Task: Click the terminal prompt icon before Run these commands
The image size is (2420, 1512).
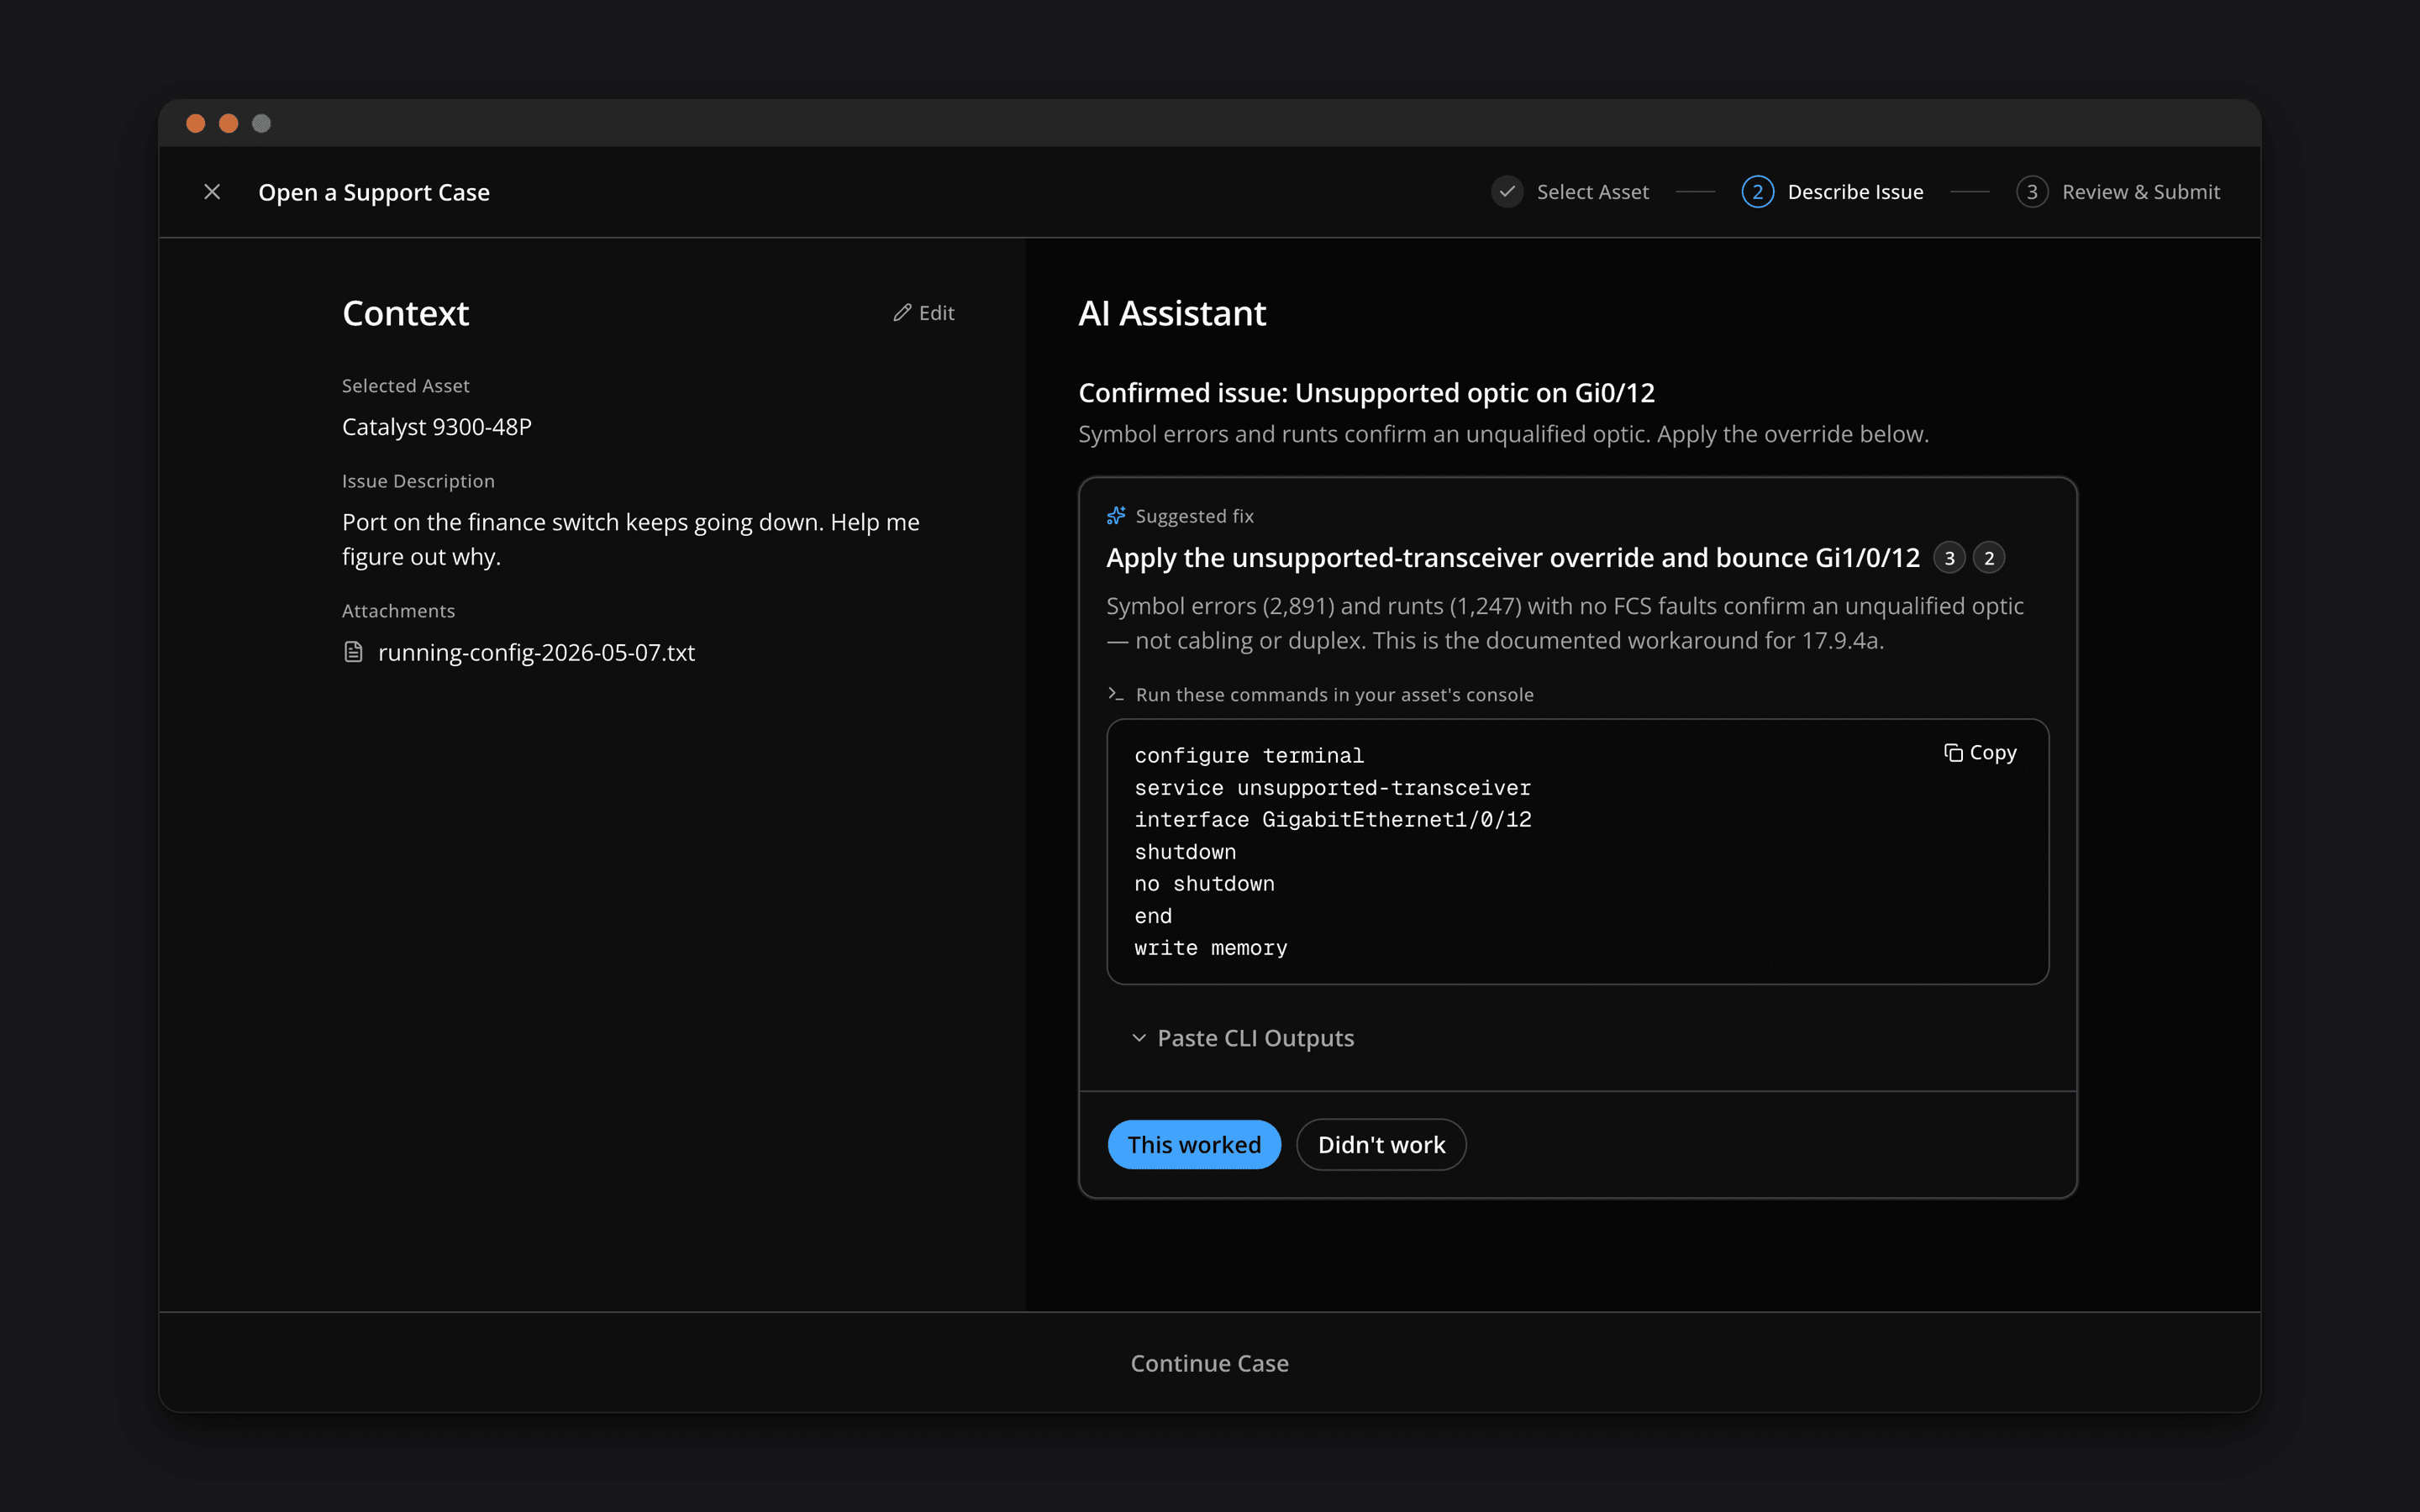Action: point(1116,694)
